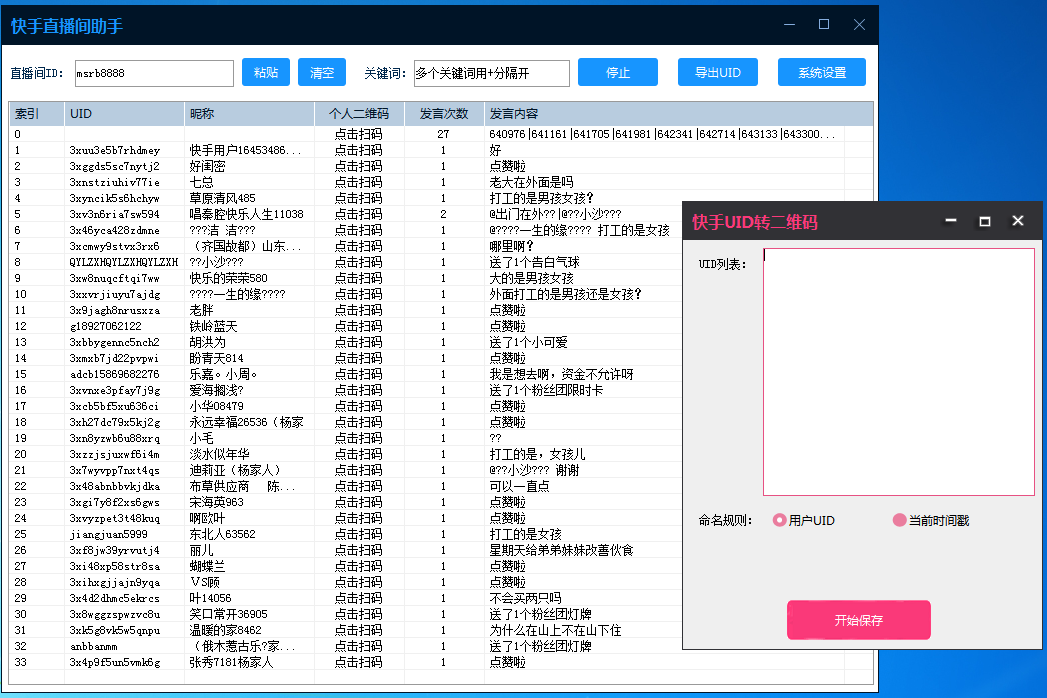Select the 用户UID naming rule
The image size is (1047, 698).
click(804, 520)
